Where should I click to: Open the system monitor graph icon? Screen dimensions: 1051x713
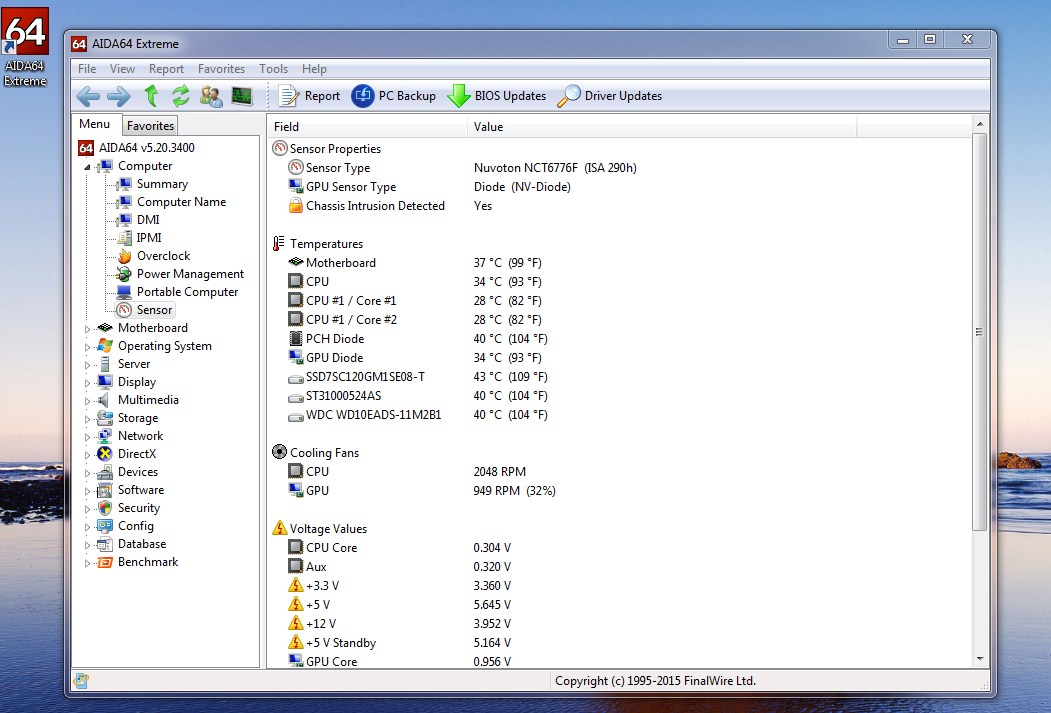[x=242, y=96]
